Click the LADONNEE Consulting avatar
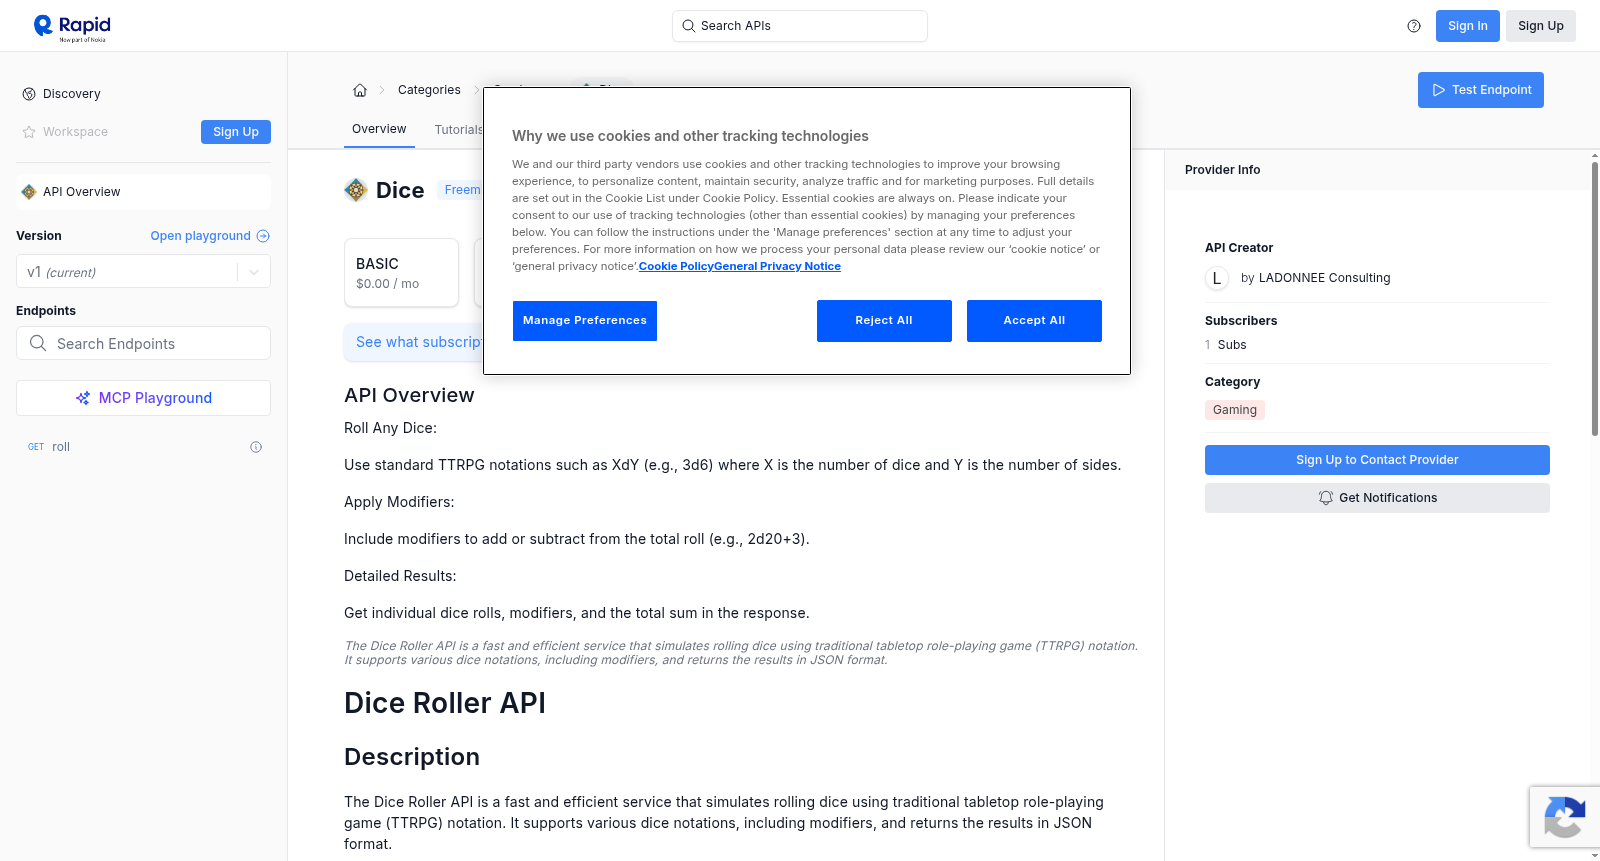The image size is (1600, 861). (x=1217, y=278)
